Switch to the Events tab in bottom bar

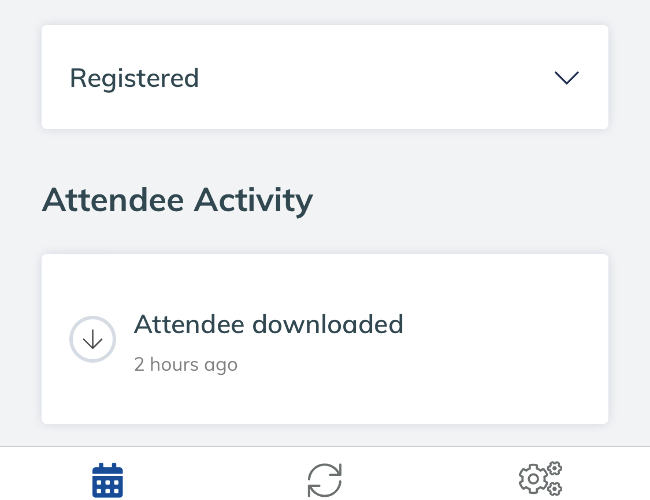[x=107, y=480]
